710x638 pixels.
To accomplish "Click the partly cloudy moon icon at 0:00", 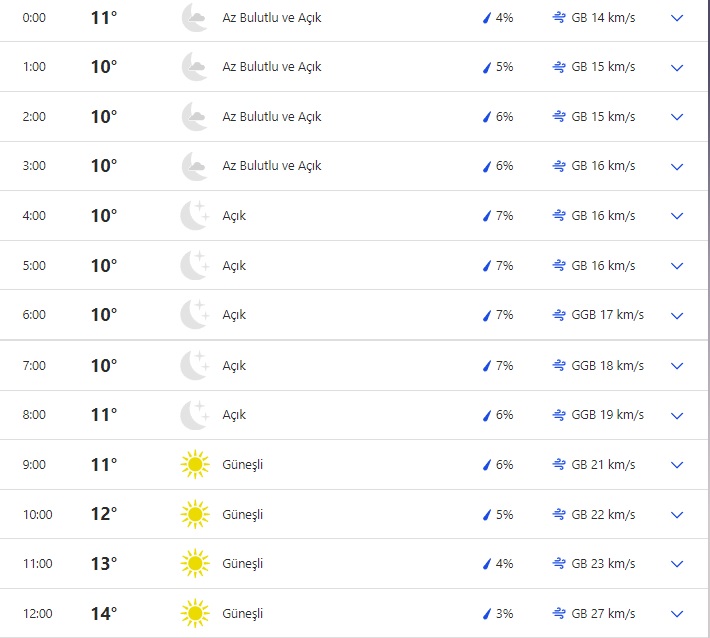I will 194,17.
